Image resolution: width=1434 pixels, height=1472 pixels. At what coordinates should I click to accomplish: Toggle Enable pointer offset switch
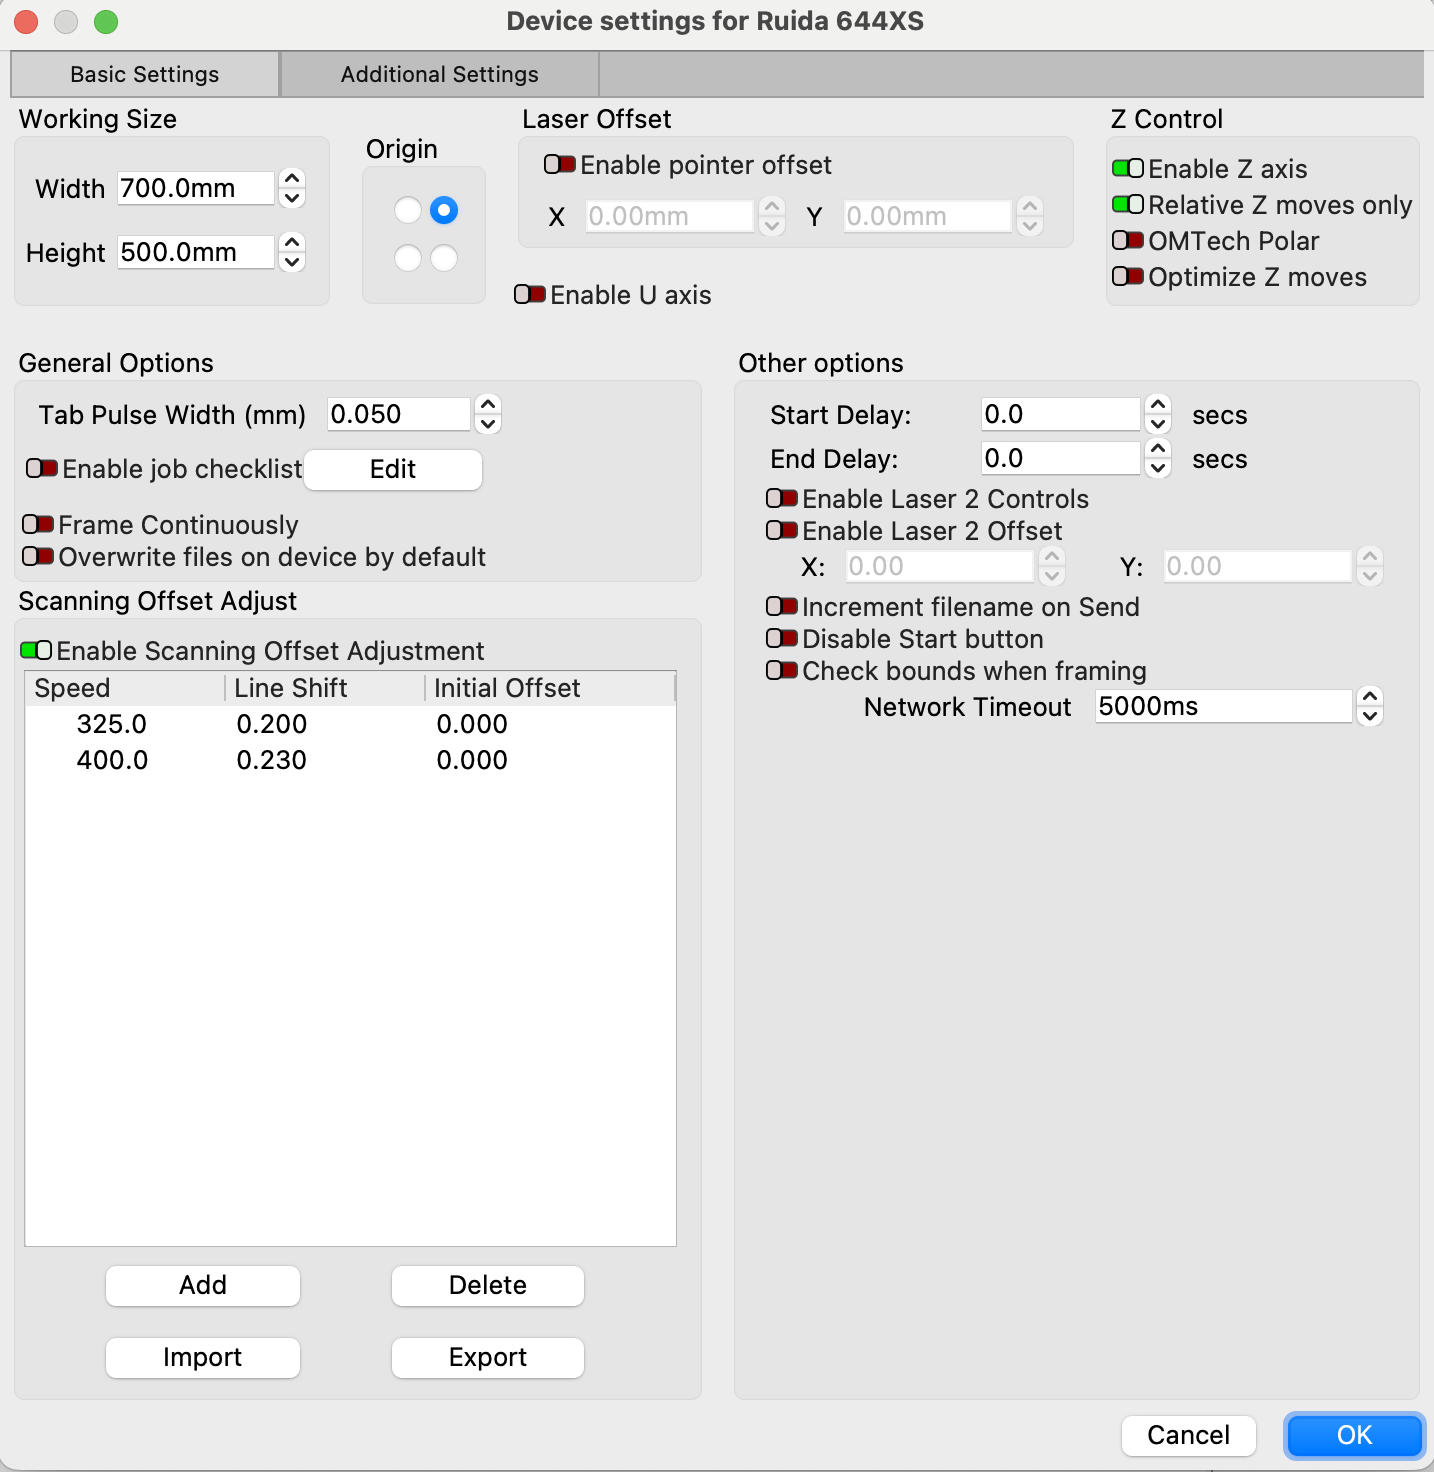tap(560, 164)
